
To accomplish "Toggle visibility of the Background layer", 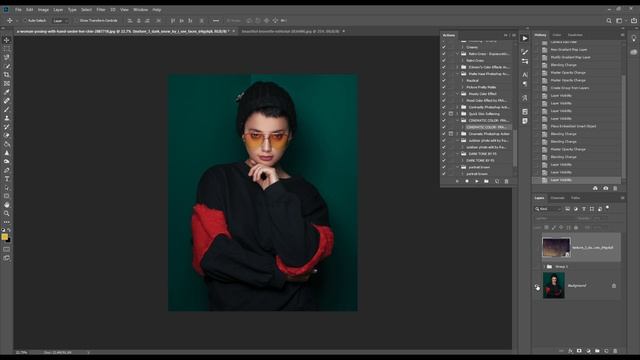I will coord(537,286).
